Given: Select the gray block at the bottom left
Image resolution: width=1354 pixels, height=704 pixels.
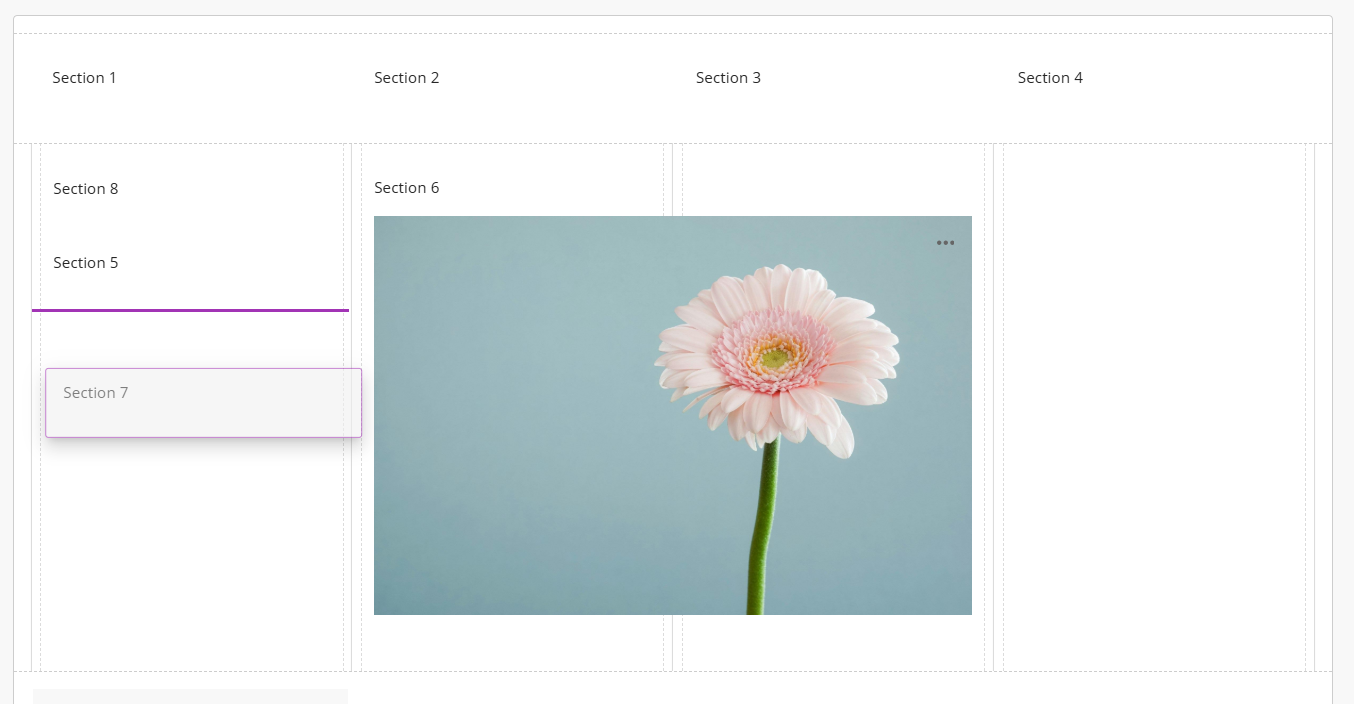Looking at the screenshot, I should pos(190,696).
